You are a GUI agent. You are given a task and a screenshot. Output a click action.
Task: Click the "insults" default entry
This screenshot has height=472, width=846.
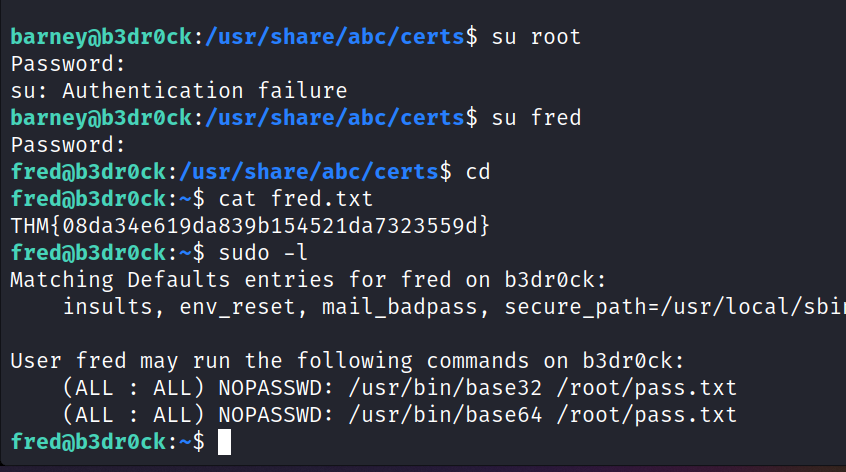[x=108, y=307]
